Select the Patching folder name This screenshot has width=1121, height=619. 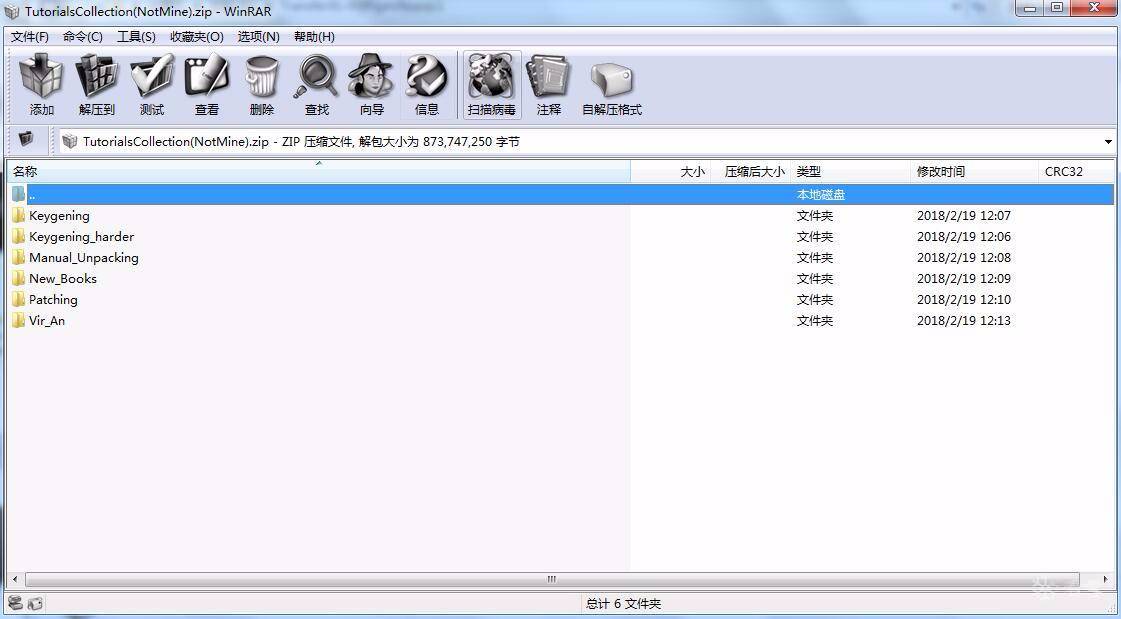click(53, 299)
